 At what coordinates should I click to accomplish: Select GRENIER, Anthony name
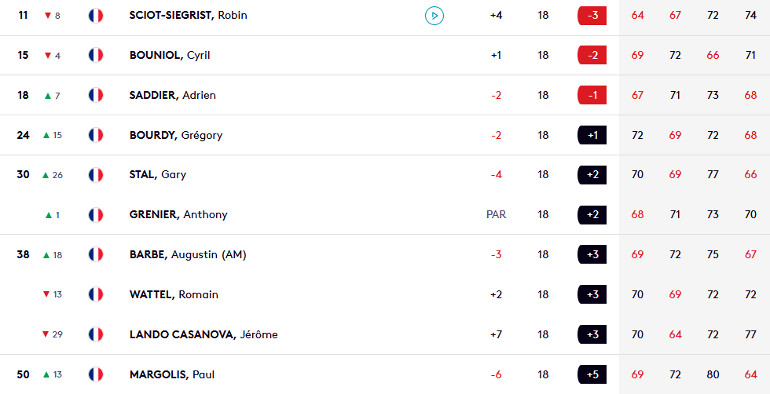[x=178, y=215]
